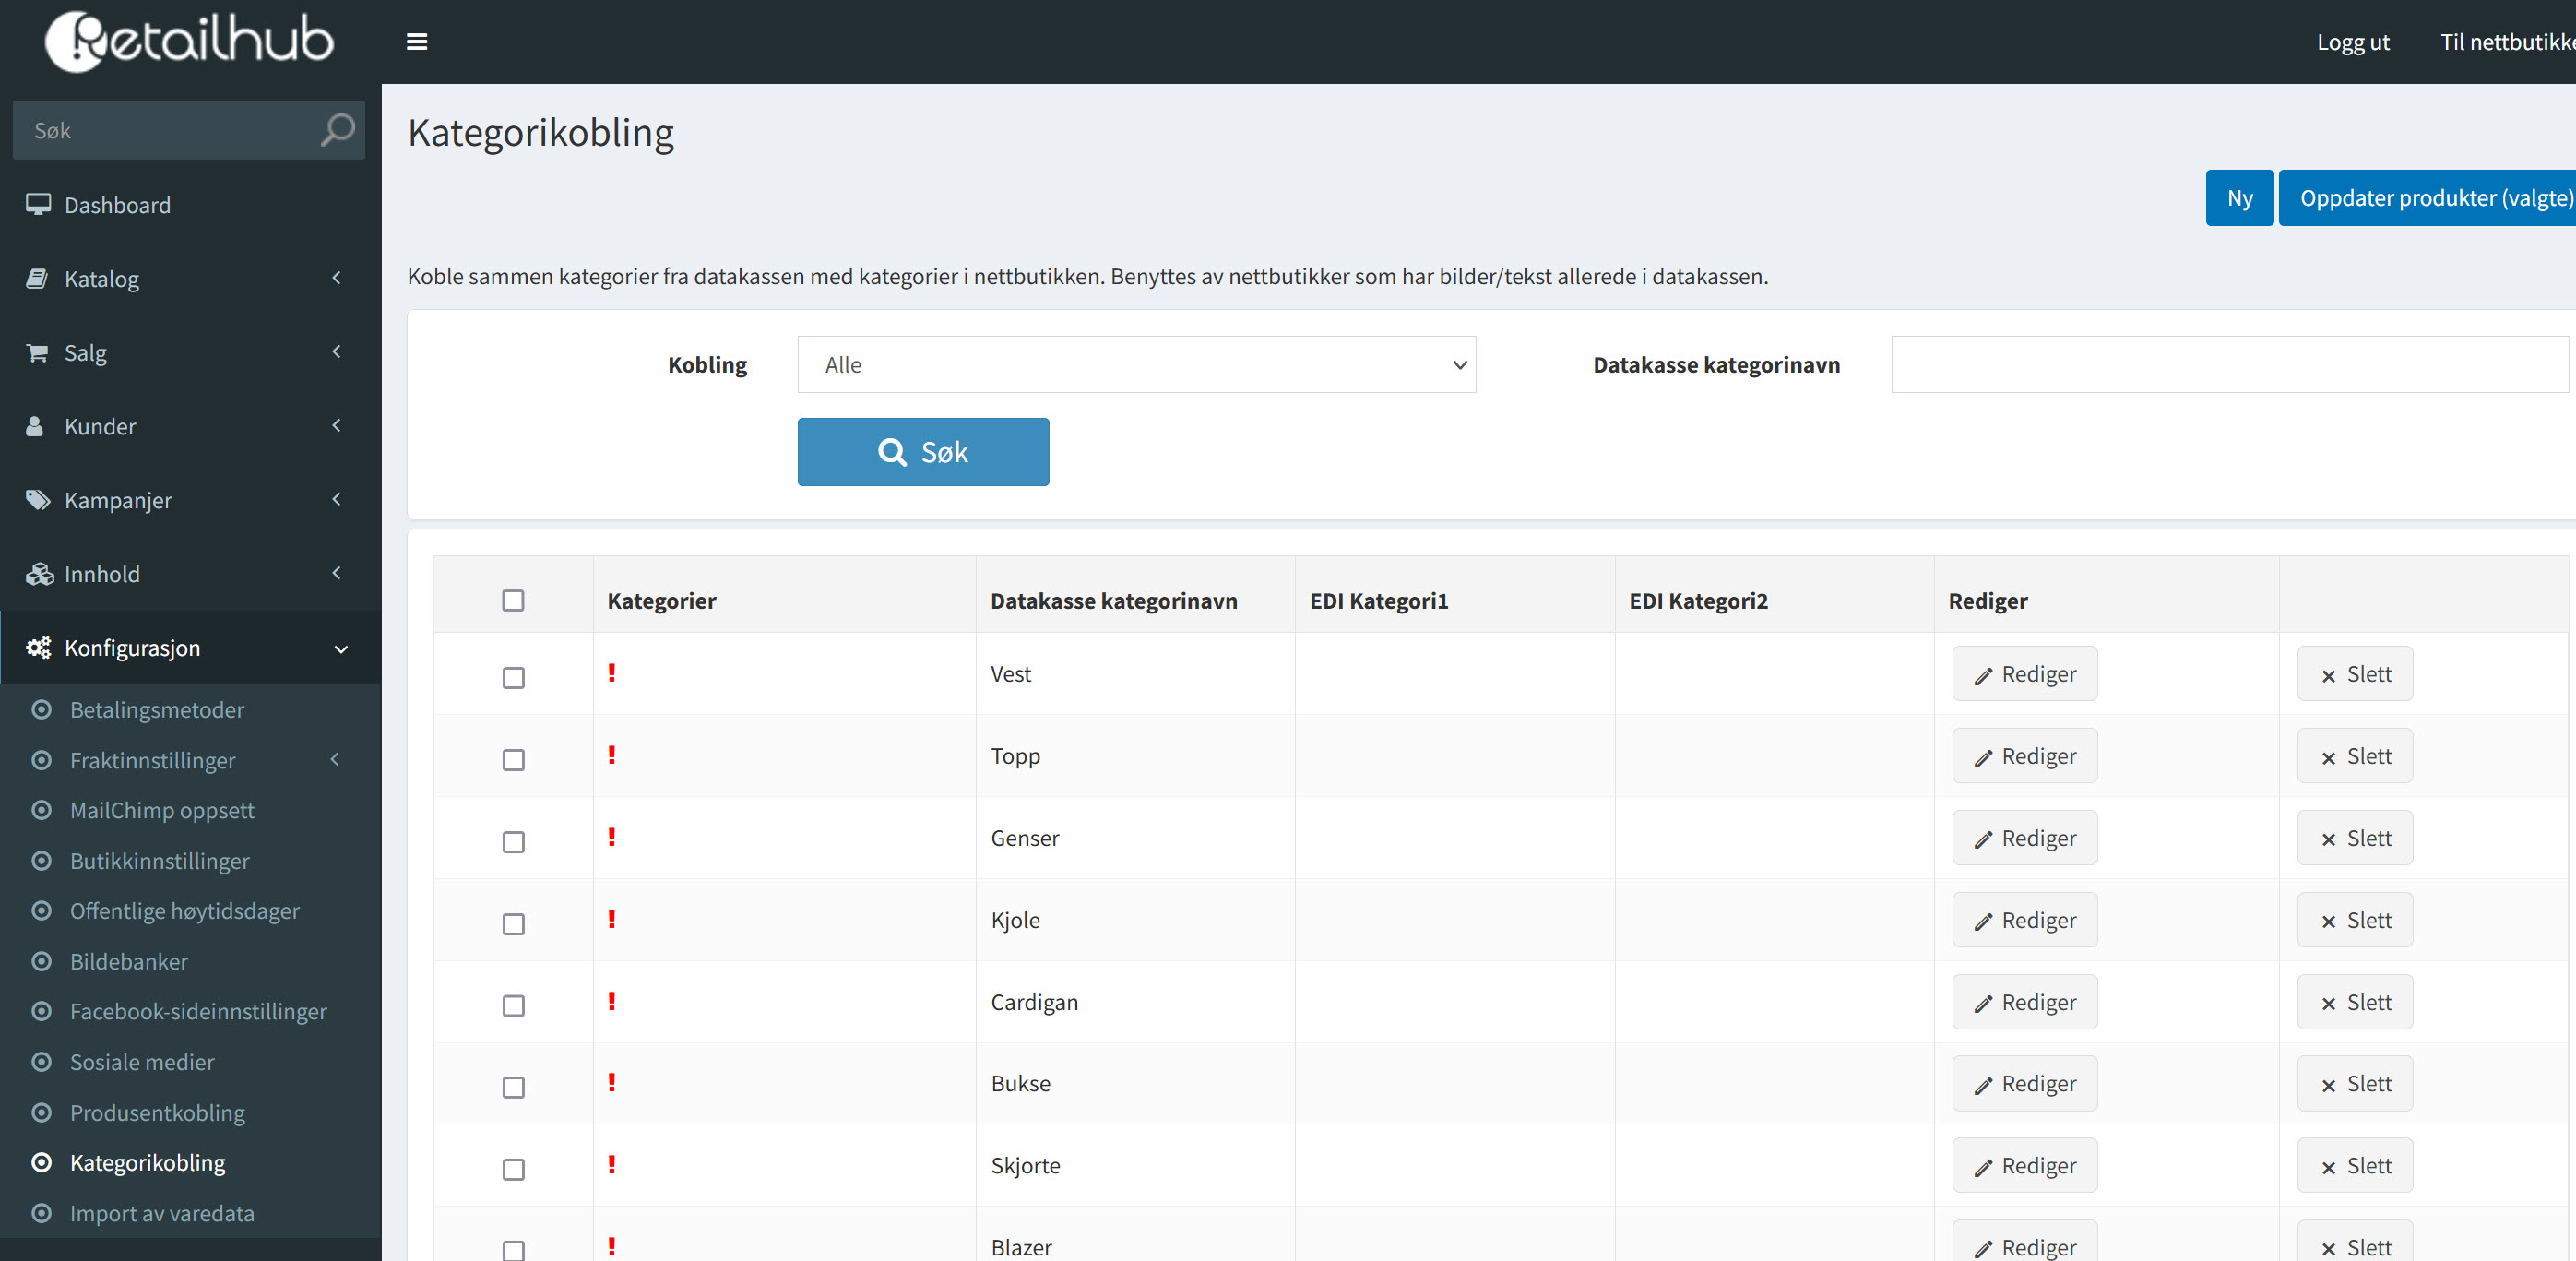Open Produsentkobling in the sidebar
The image size is (2576, 1261).
click(x=157, y=1112)
